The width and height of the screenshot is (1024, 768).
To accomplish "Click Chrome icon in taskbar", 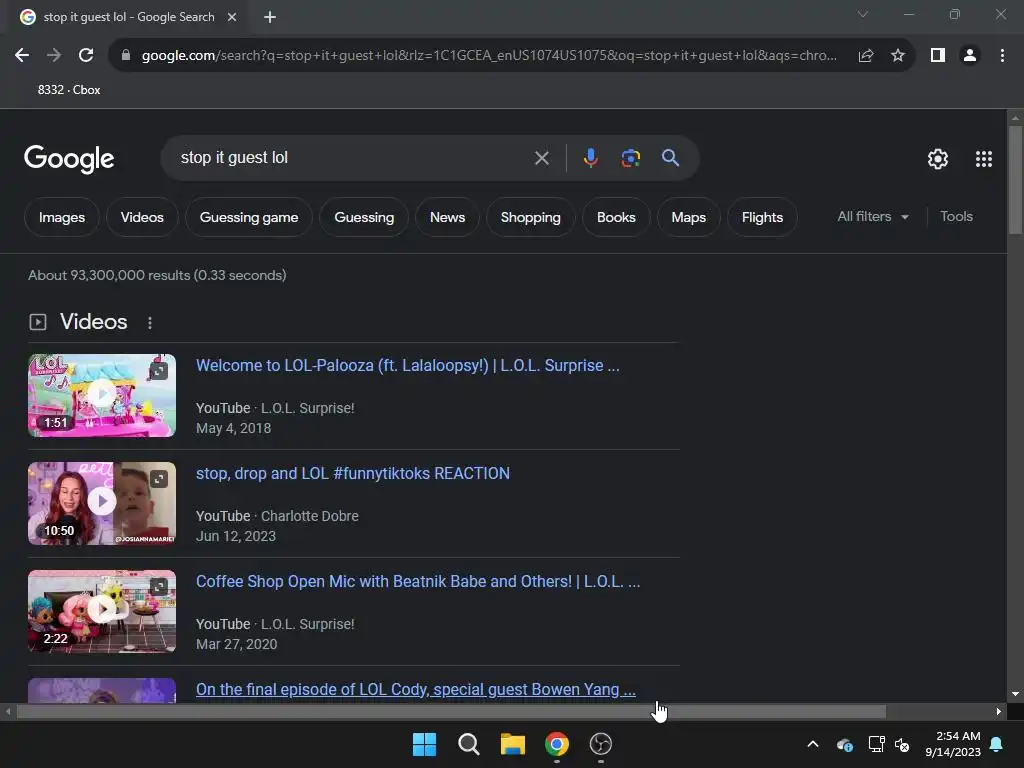I will pyautogui.click(x=556, y=744).
